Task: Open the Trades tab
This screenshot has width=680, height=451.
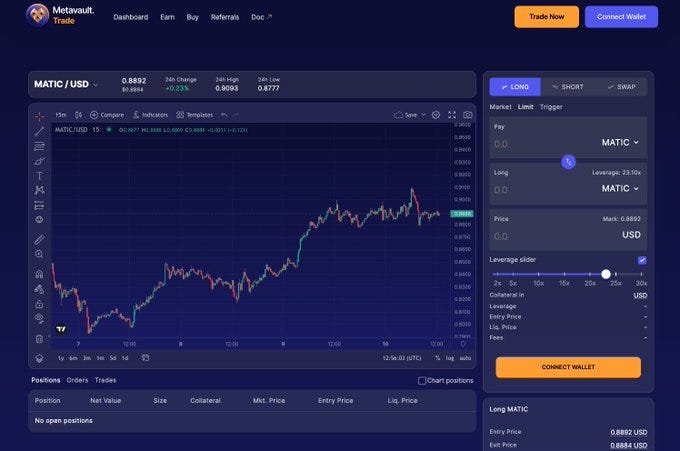Action: [x=105, y=380]
